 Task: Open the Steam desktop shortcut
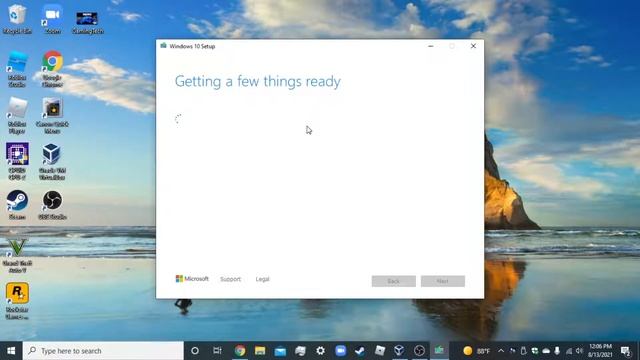pos(17,205)
